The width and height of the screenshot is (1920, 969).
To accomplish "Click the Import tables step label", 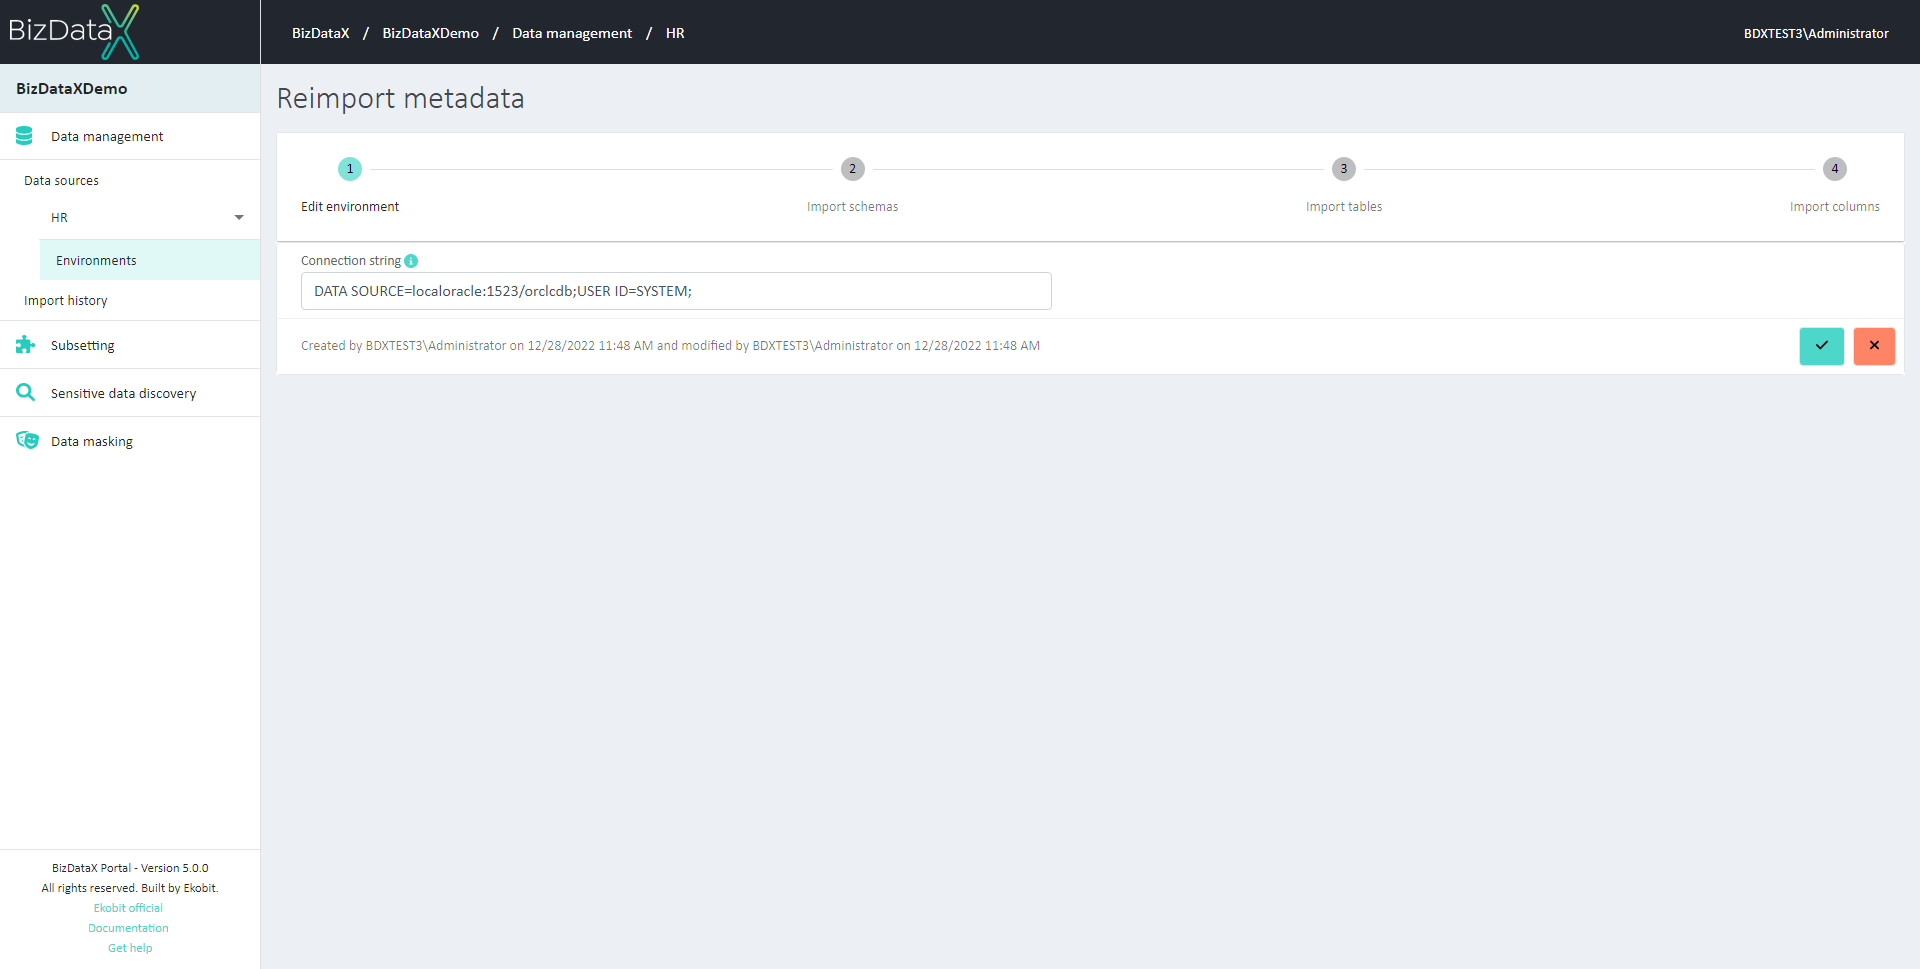I will pos(1344,207).
